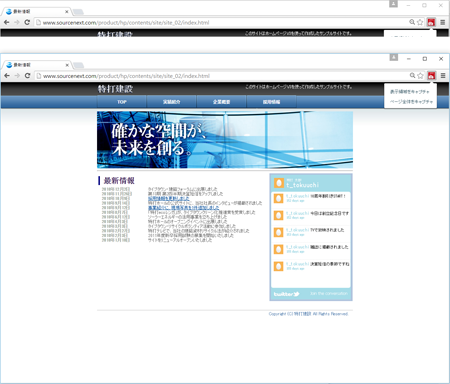Open the news link 採用情報を更新しました
450x384 pixels.
tap(169, 198)
